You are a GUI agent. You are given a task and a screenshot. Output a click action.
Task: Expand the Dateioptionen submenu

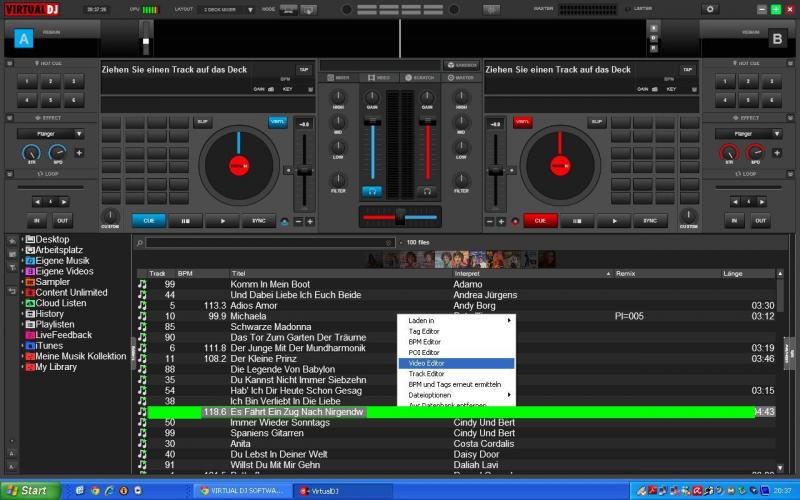[x=457, y=395]
